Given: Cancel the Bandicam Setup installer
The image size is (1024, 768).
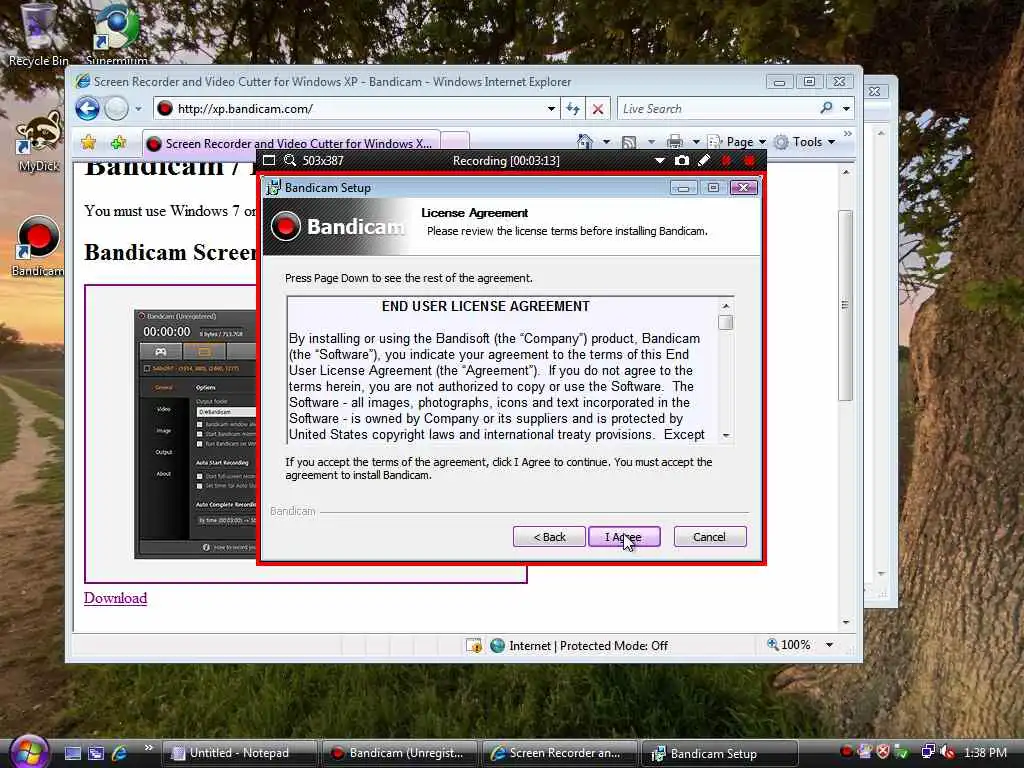Looking at the screenshot, I should (x=709, y=537).
